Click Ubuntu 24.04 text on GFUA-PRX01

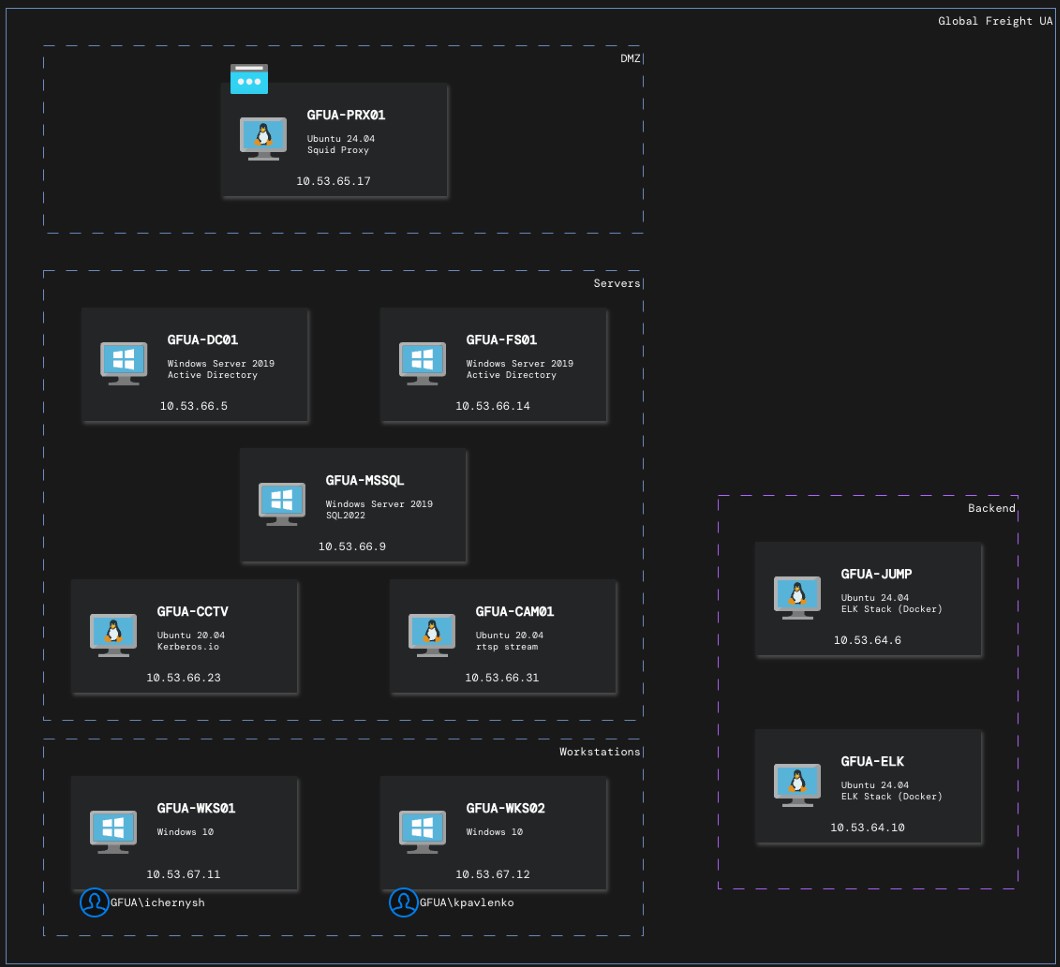pyautogui.click(x=341, y=139)
